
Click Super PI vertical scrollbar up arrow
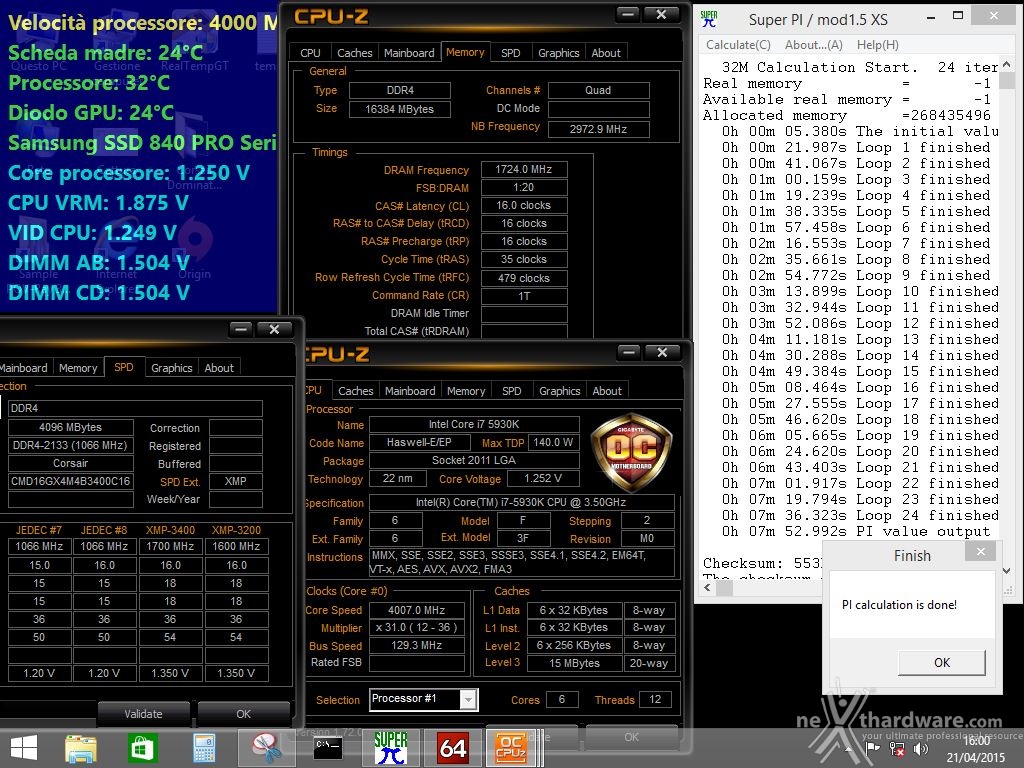pos(1007,64)
